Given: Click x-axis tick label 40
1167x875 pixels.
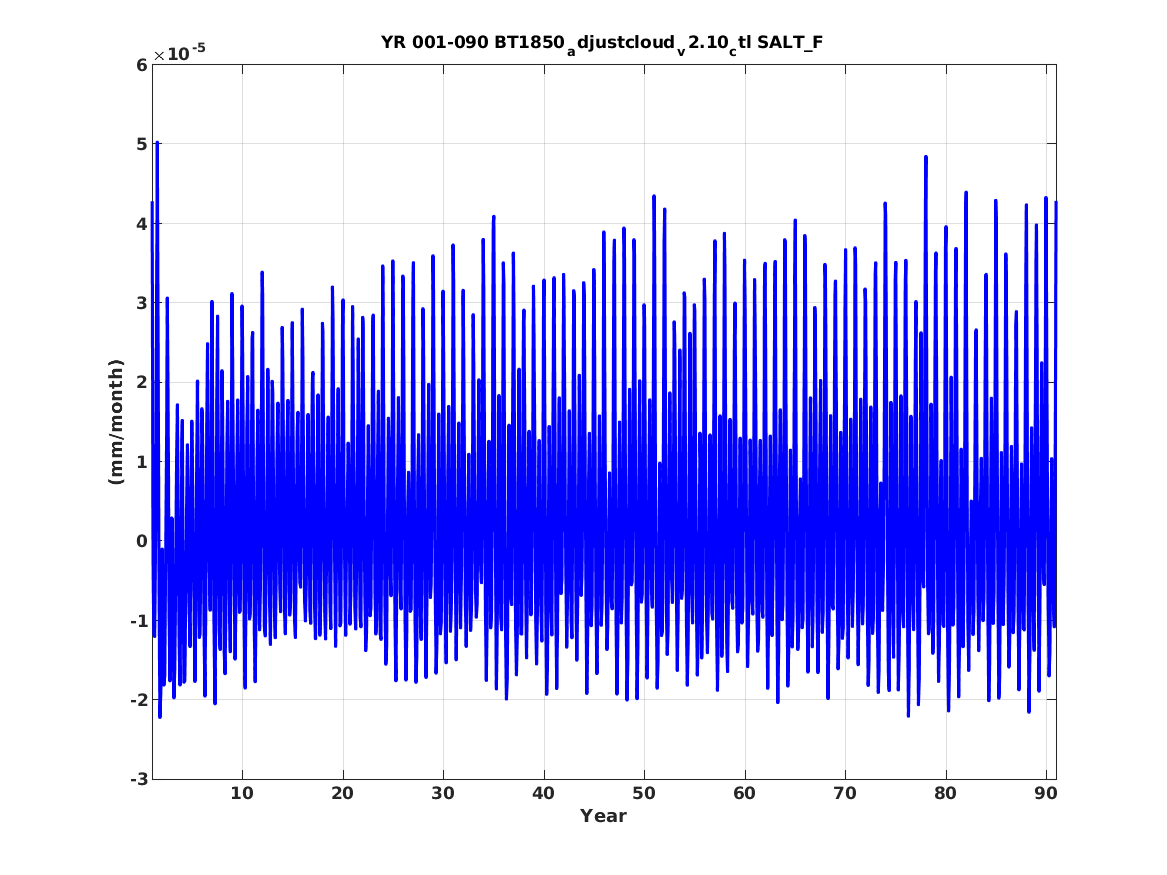Looking at the screenshot, I should pos(543,793).
